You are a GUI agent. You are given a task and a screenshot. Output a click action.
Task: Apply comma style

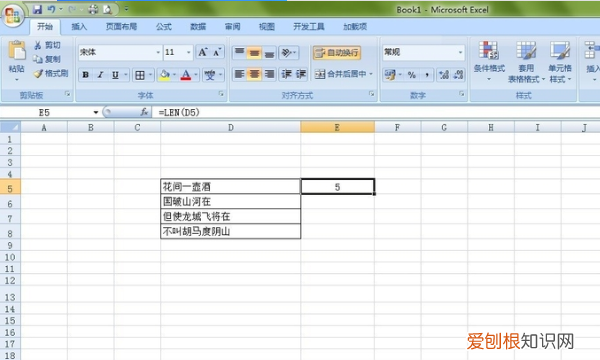[x=426, y=75]
